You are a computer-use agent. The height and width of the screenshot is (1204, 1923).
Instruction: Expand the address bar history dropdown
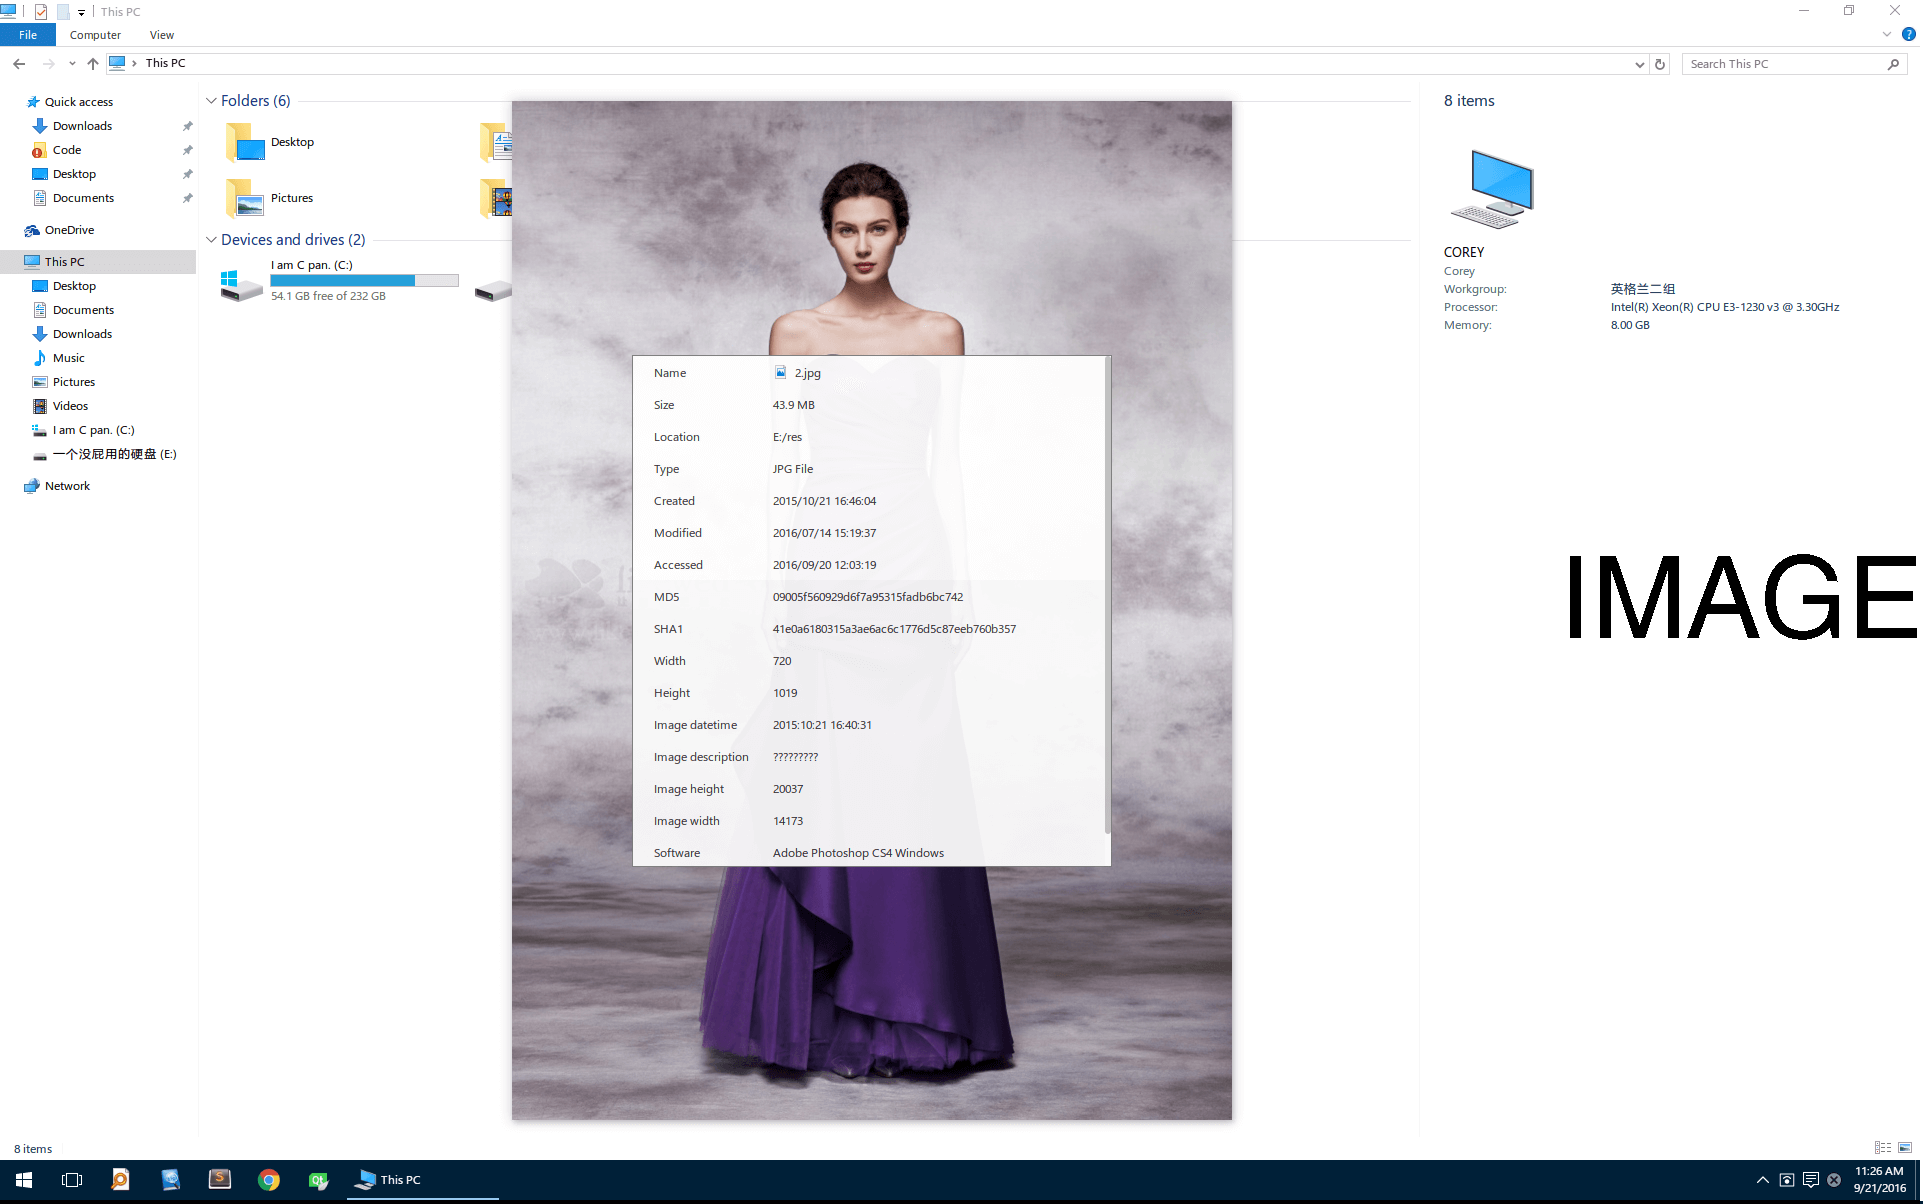(1639, 64)
